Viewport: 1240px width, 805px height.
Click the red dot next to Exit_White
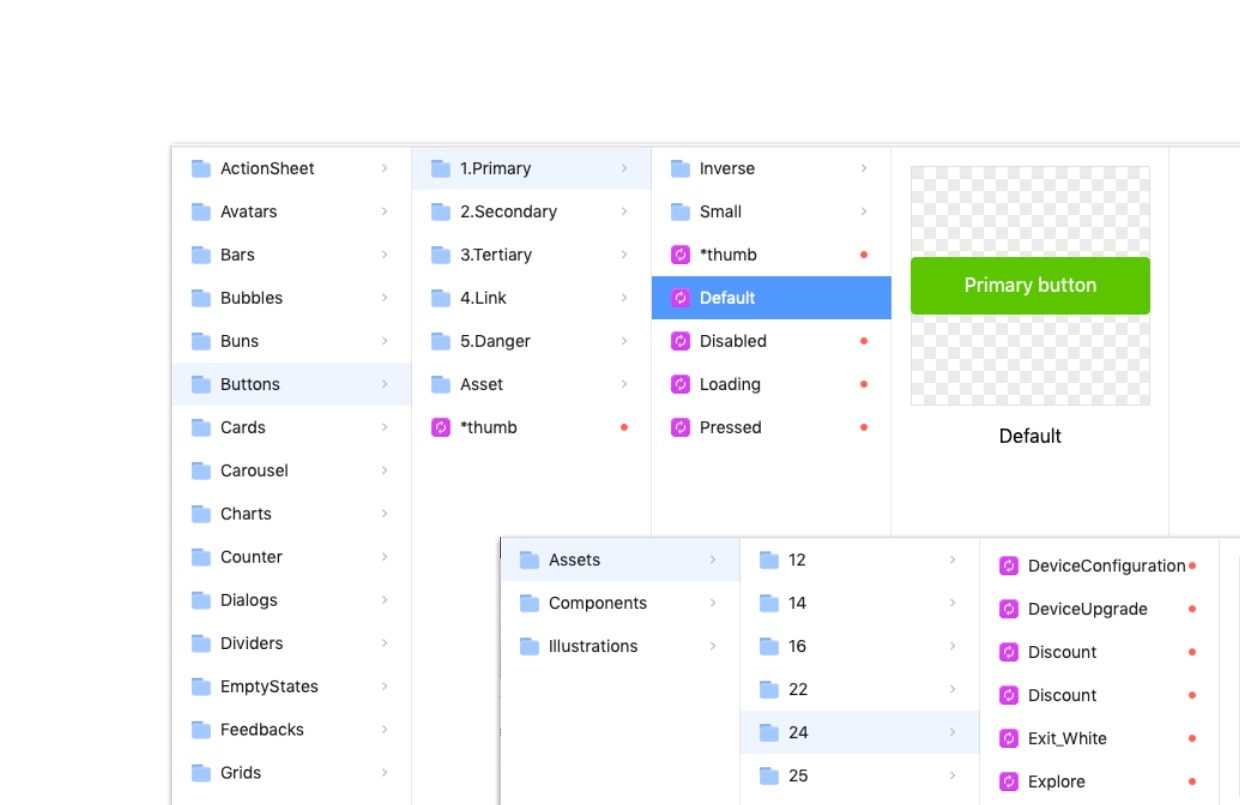tap(1192, 738)
